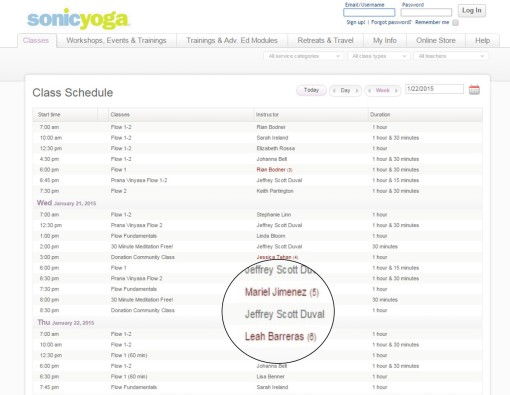Go to previous day arrow

(x=334, y=90)
